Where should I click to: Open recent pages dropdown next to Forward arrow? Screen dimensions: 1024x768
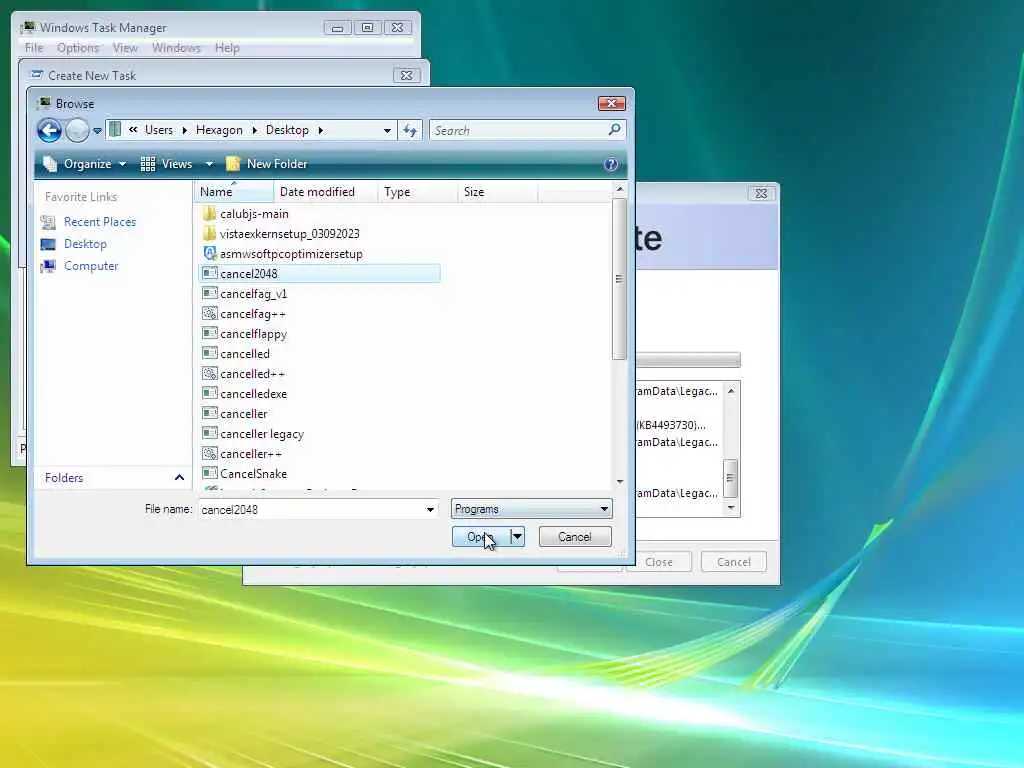(x=97, y=131)
